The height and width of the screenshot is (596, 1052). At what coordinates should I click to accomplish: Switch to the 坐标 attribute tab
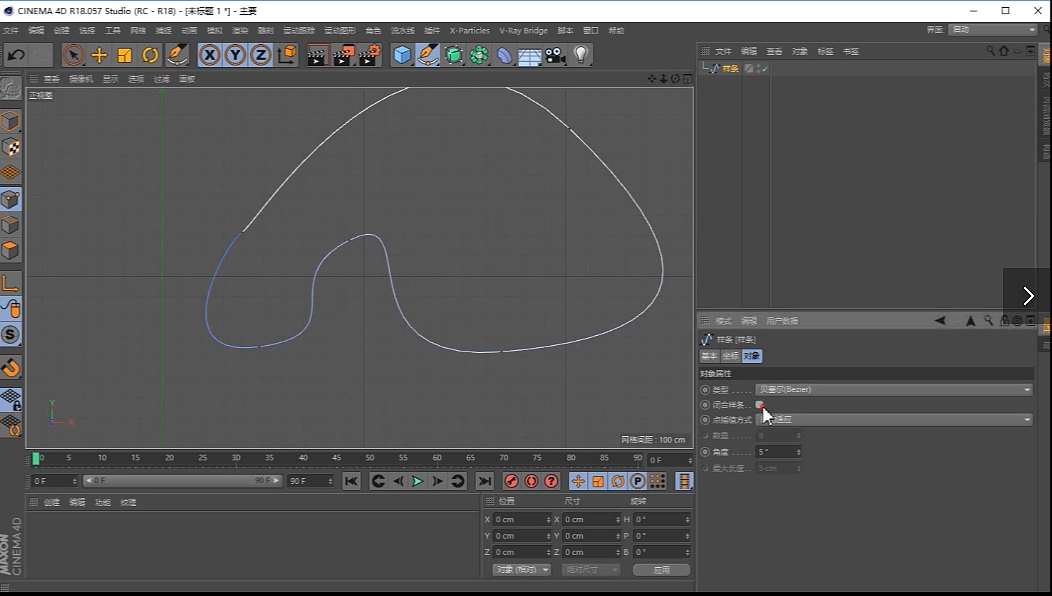[730, 356]
